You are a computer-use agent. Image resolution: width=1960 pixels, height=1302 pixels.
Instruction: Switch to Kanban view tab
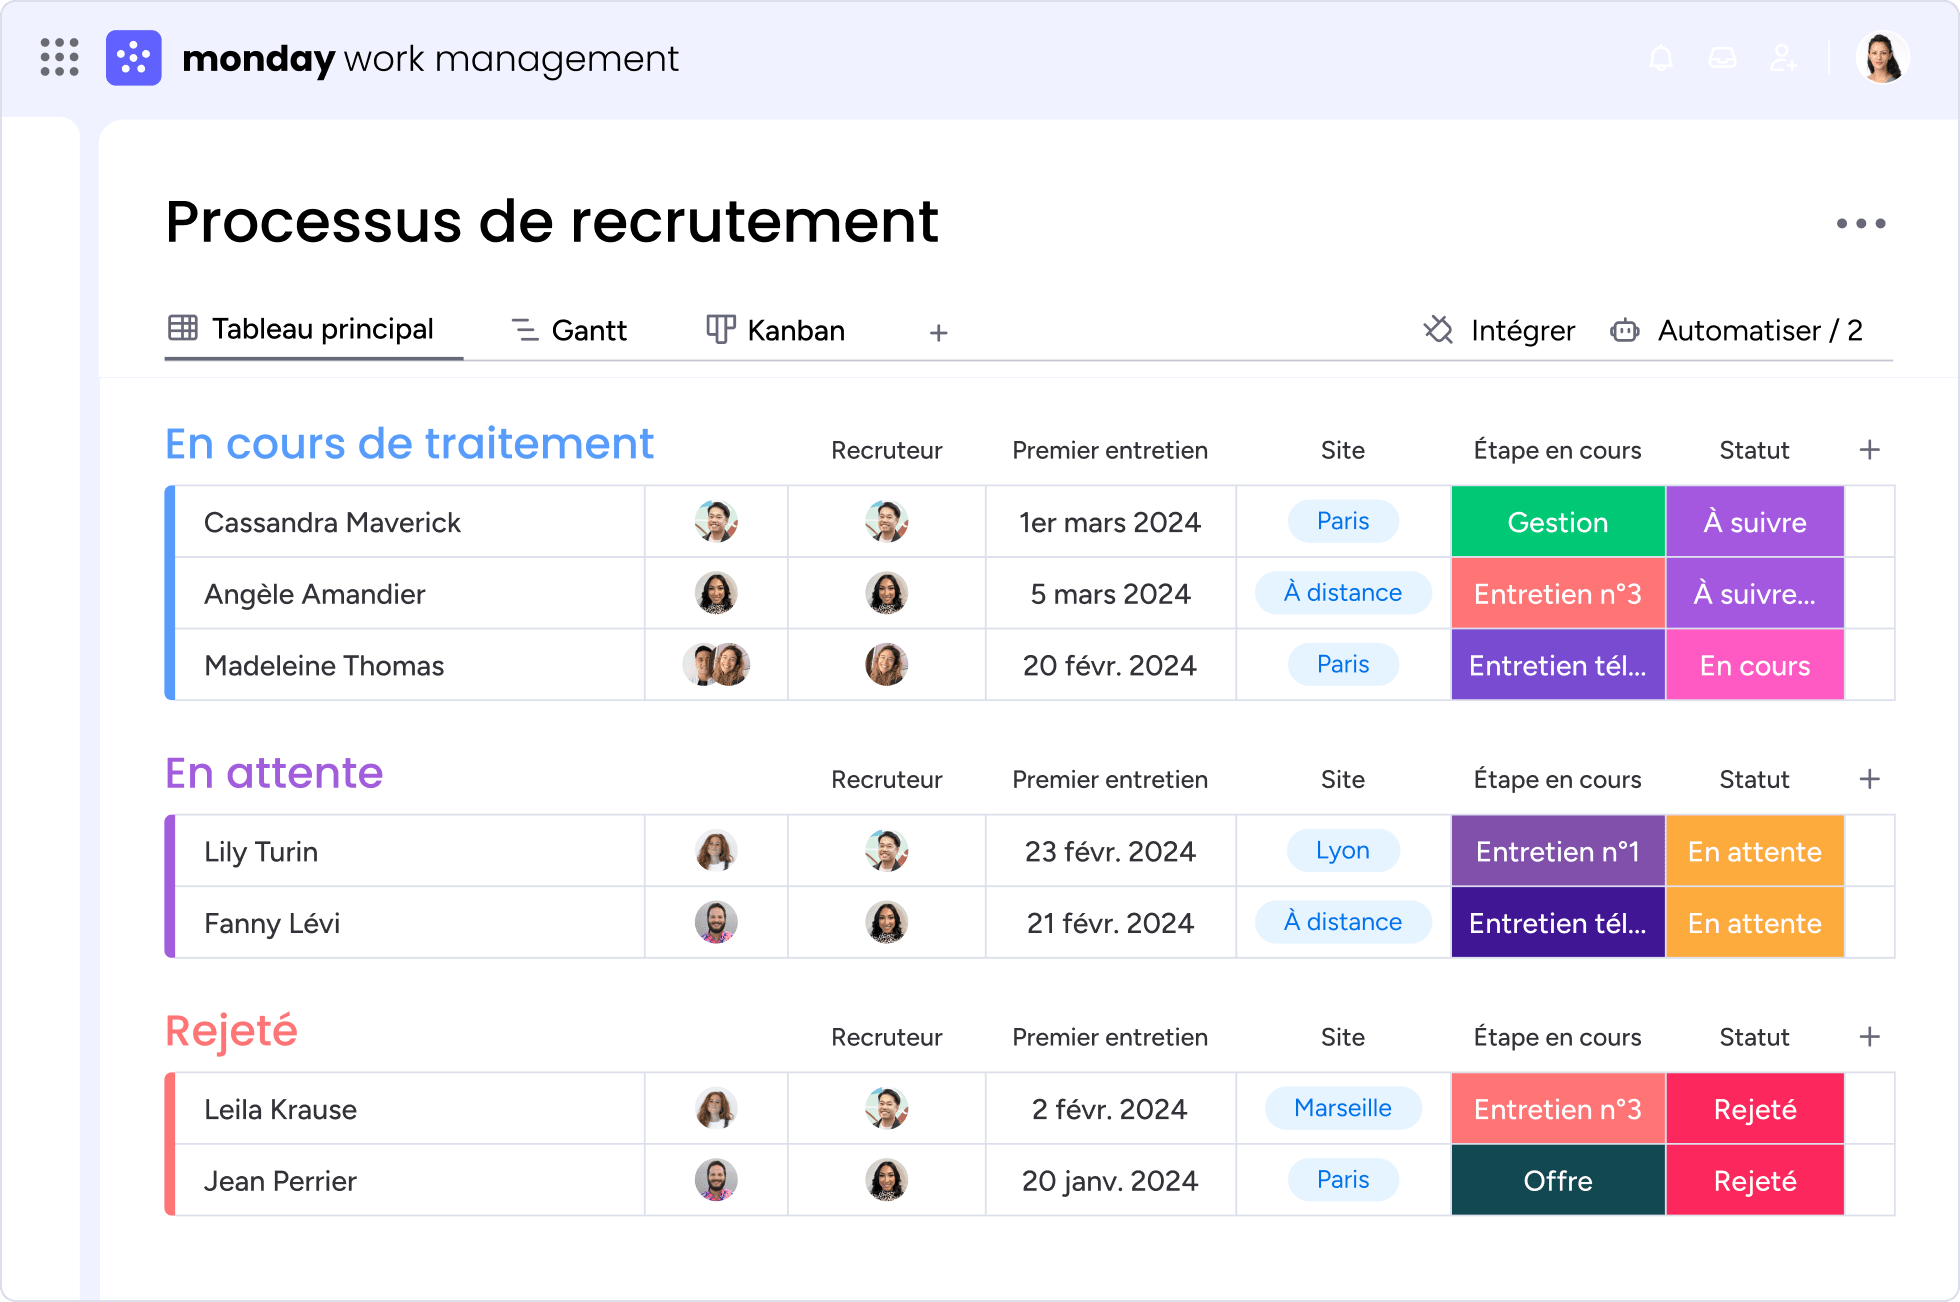pyautogui.click(x=776, y=330)
